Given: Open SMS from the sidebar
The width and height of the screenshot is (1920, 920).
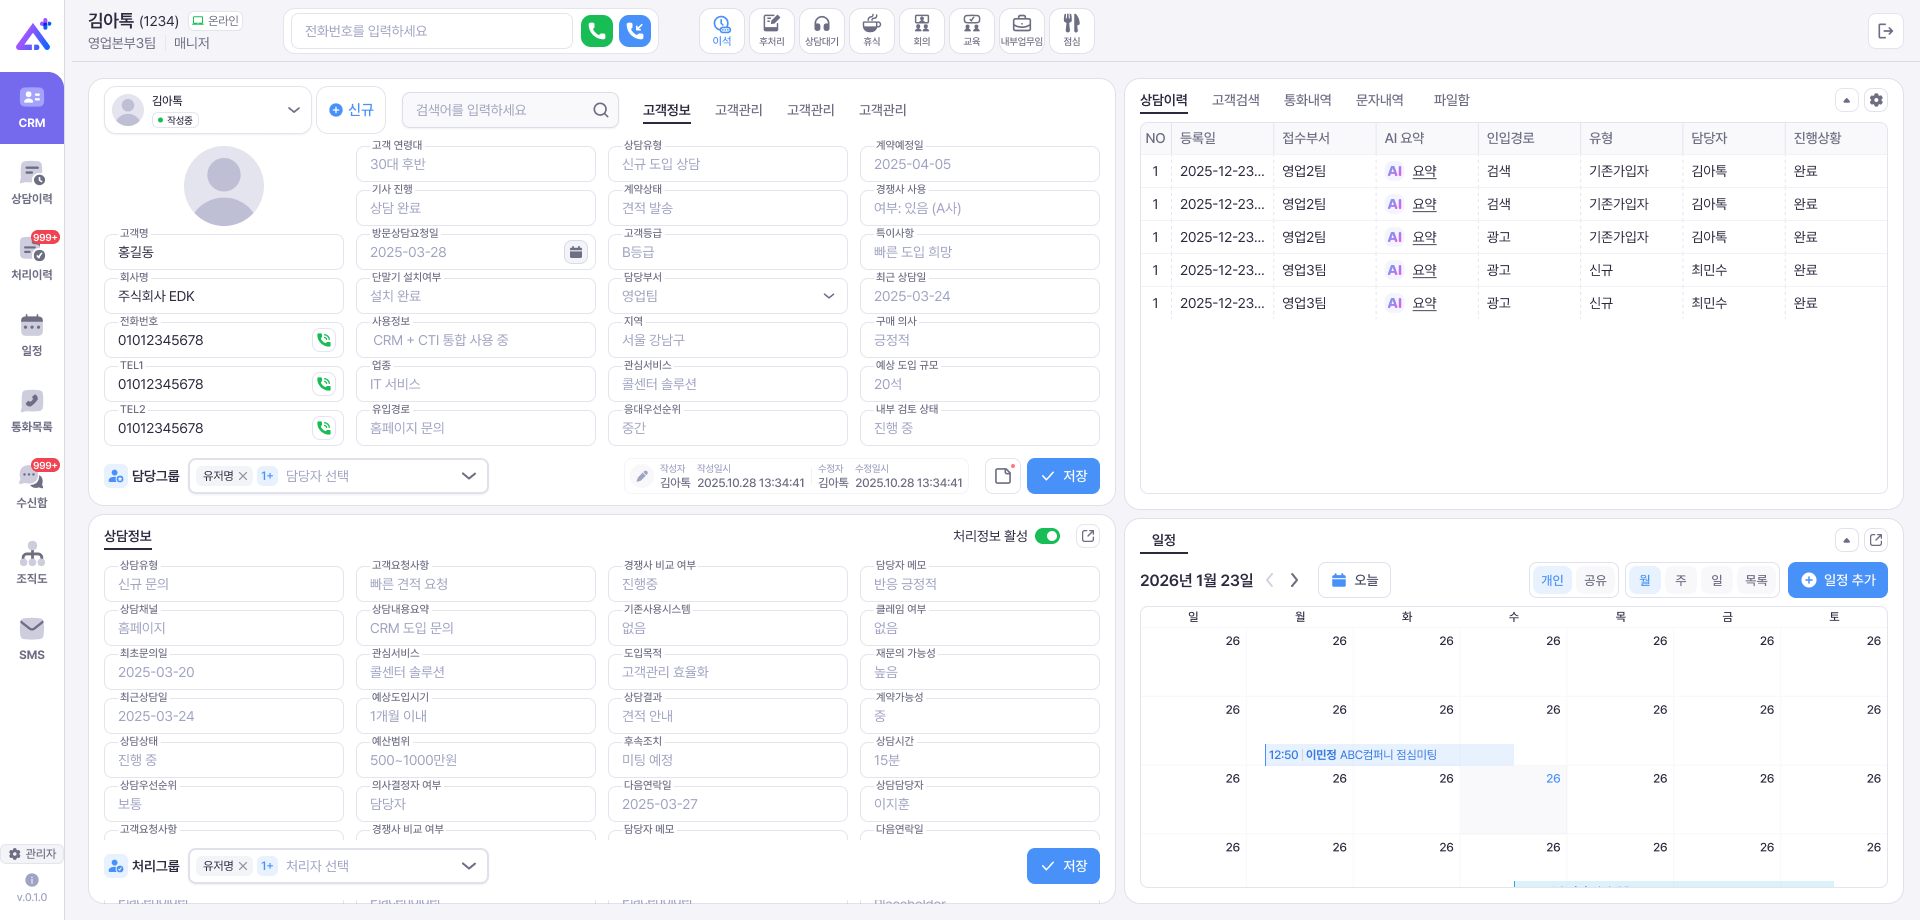Looking at the screenshot, I should pos(32,639).
